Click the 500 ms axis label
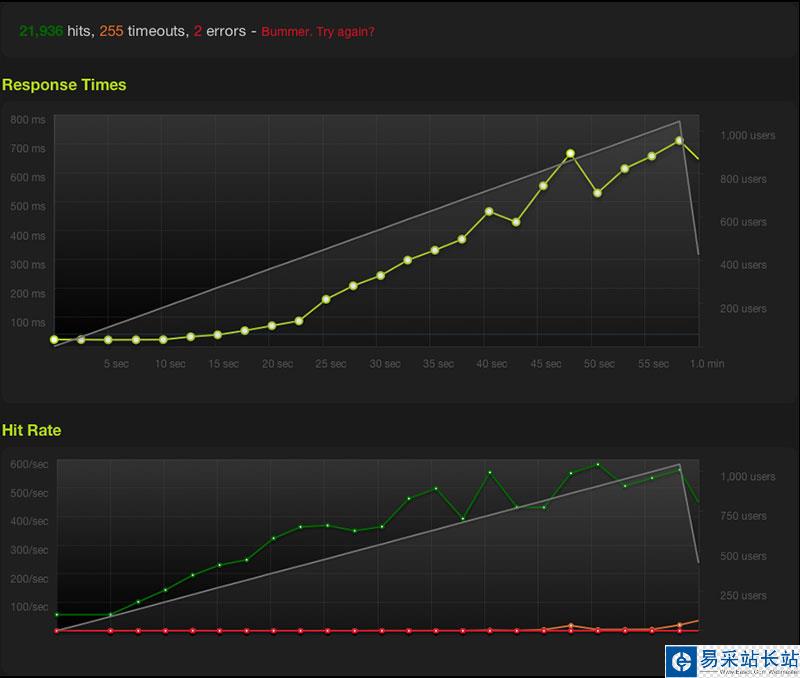Viewport: 800px width, 678px height. tap(28, 206)
